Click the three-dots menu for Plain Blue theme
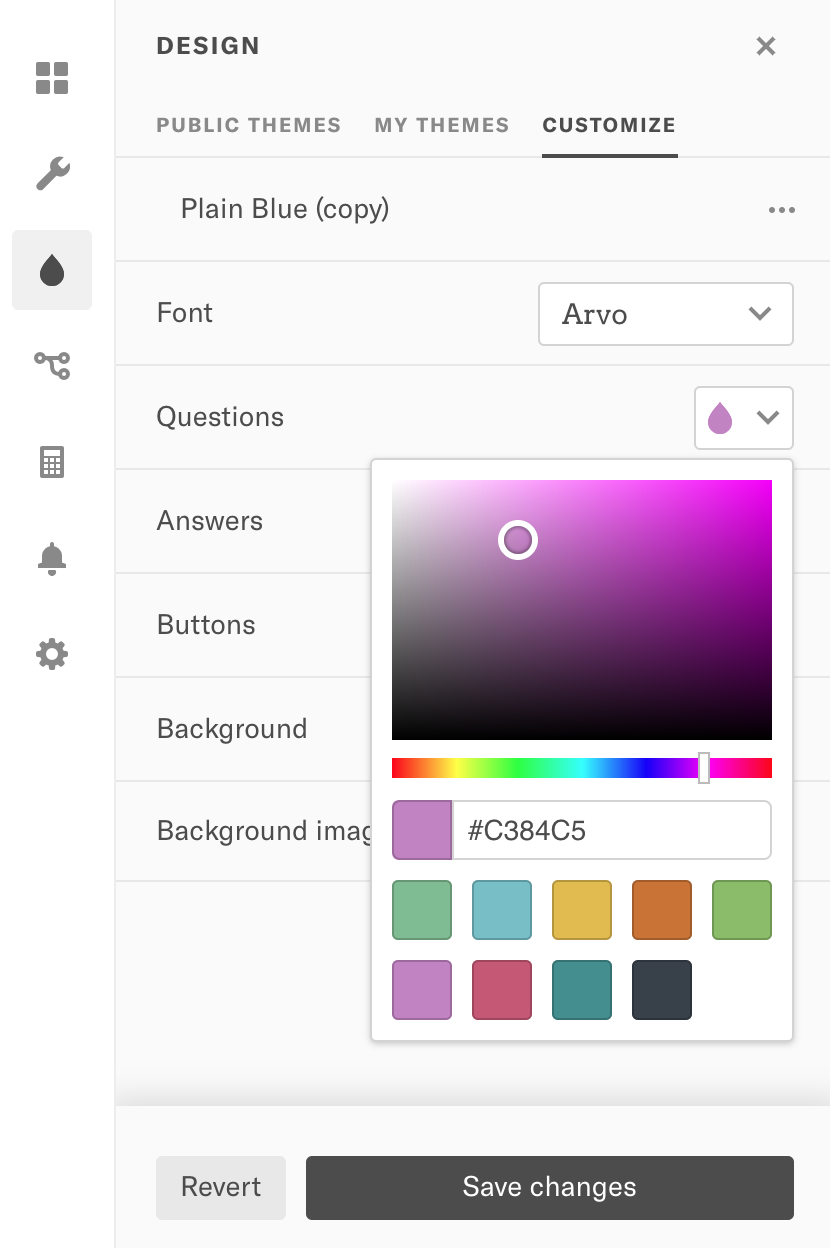Screen dimensions: 830x1248 coord(781,210)
